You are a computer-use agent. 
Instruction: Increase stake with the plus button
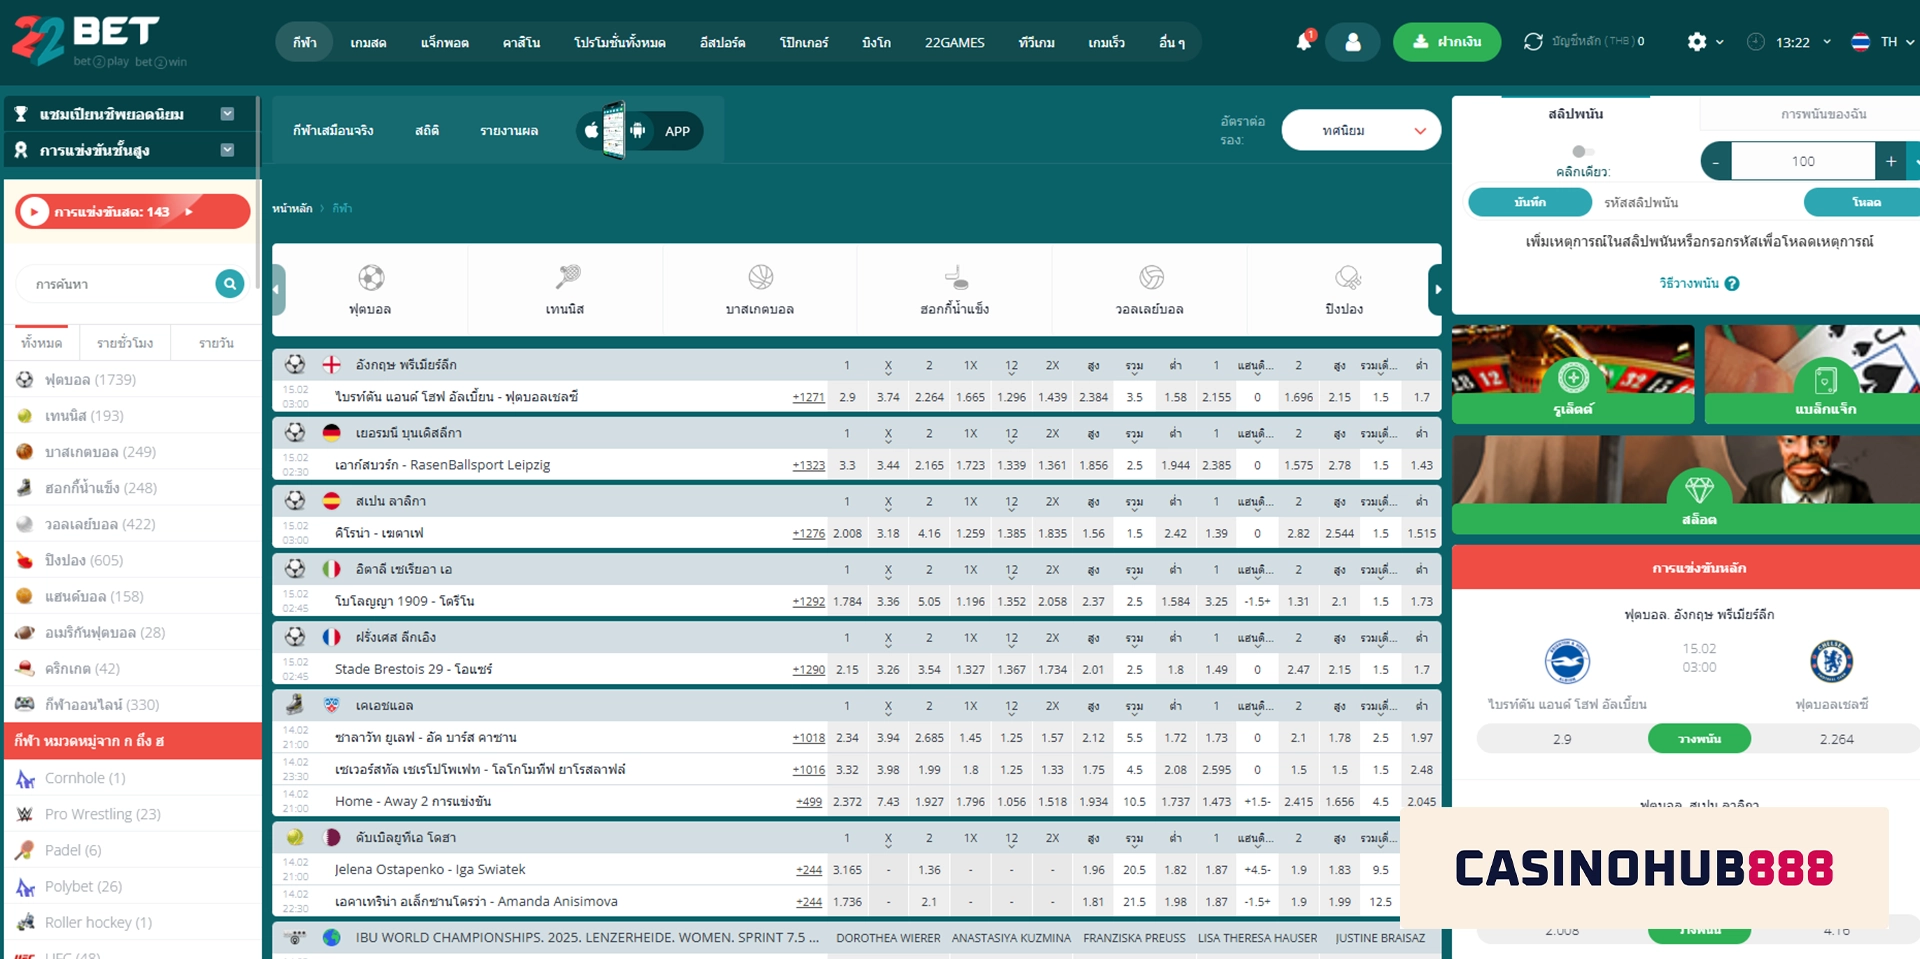pos(1890,161)
